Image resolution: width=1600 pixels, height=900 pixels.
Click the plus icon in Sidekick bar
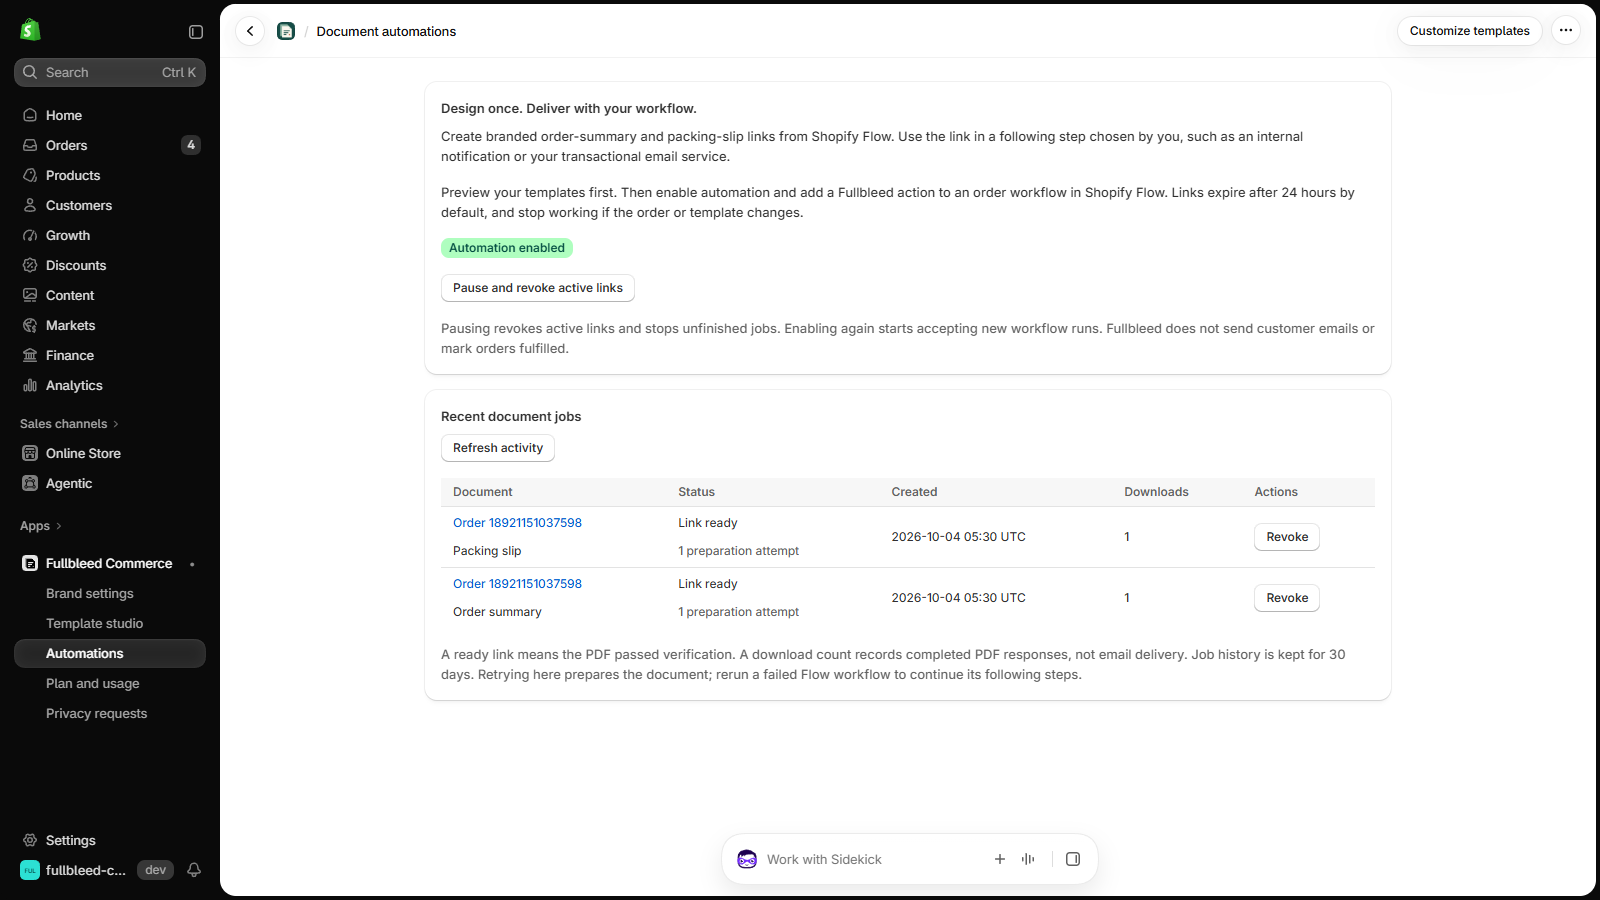tap(1000, 859)
